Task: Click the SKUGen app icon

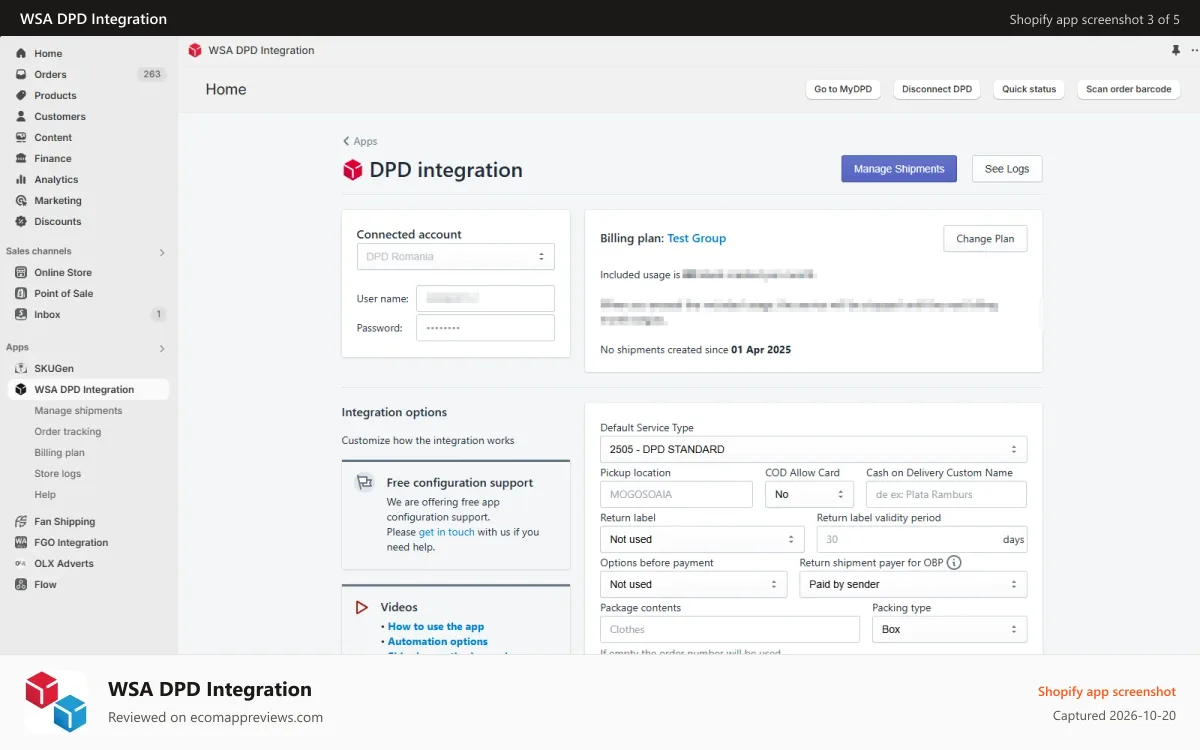Action: point(21,368)
